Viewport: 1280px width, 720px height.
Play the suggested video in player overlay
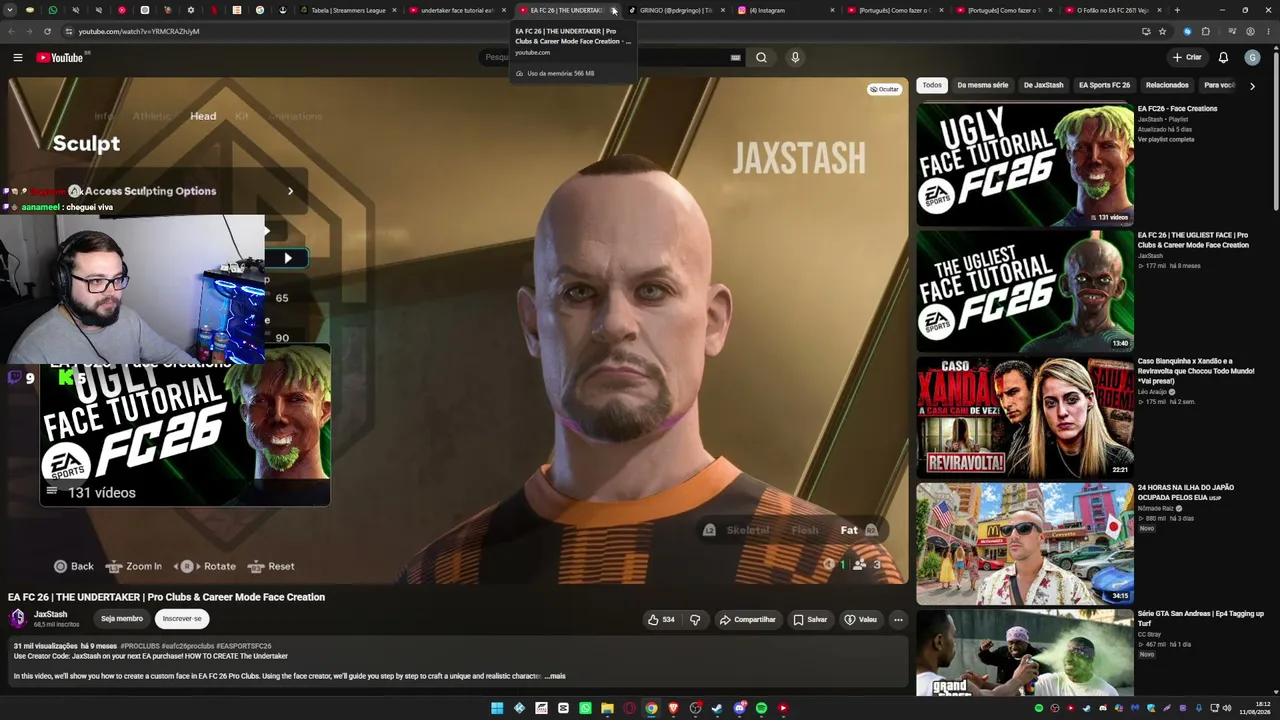point(287,258)
